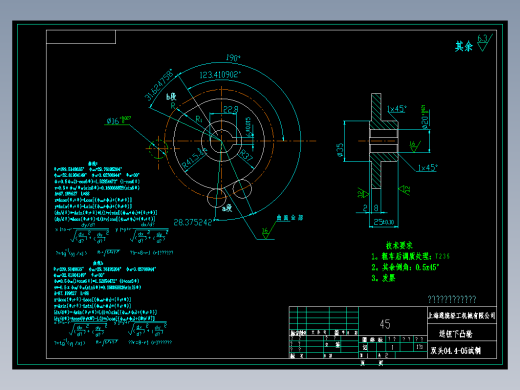Click the upper 1x45° chamfer note
Screen dimensions: 520x390
click(x=396, y=109)
